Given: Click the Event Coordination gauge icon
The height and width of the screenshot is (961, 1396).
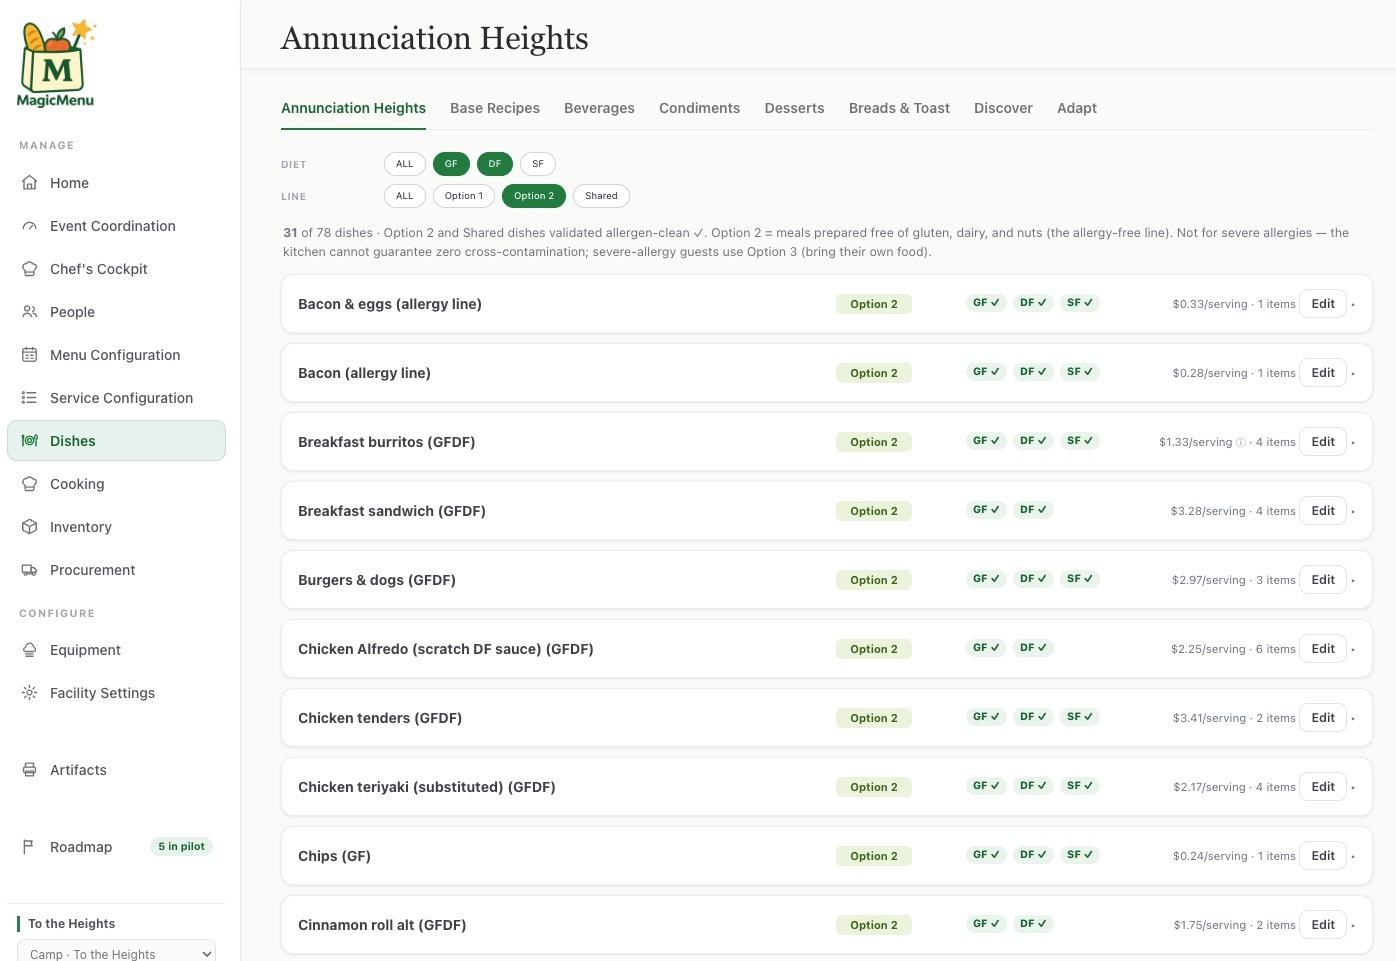Looking at the screenshot, I should click(x=30, y=226).
